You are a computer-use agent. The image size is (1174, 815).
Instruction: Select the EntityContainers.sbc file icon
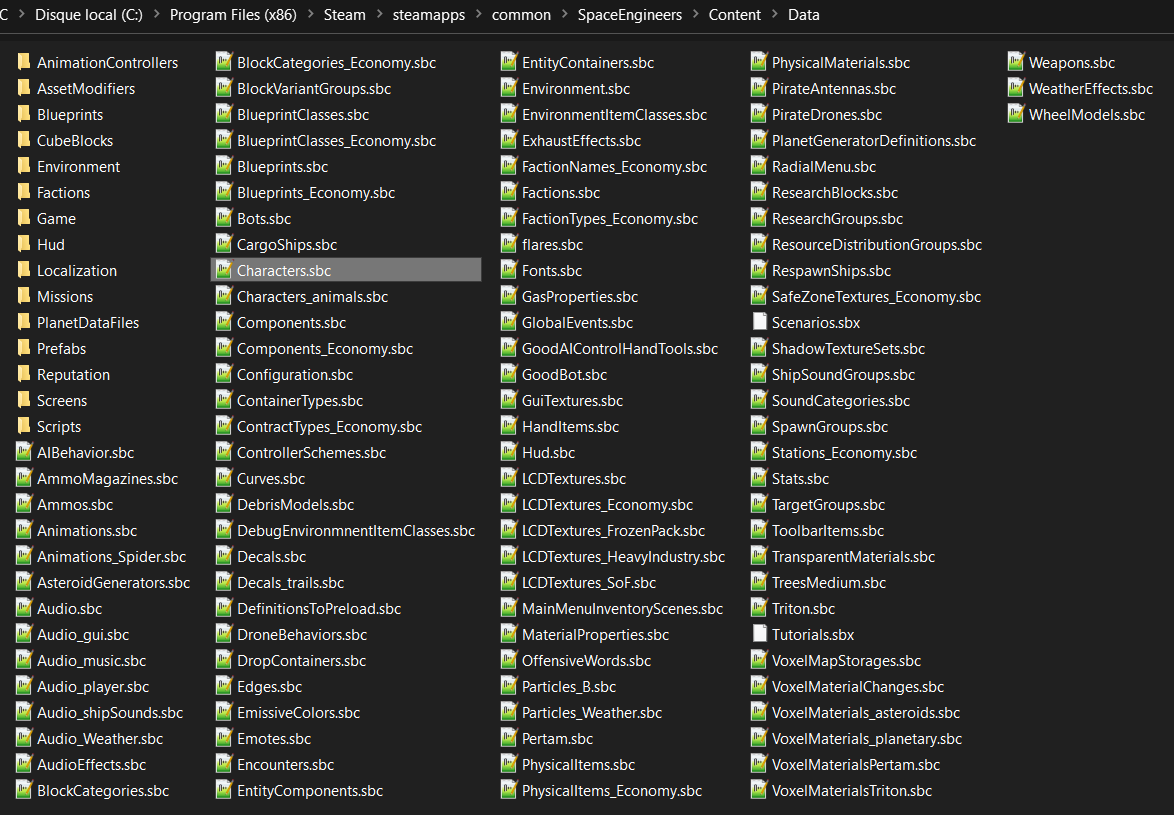[509, 63]
